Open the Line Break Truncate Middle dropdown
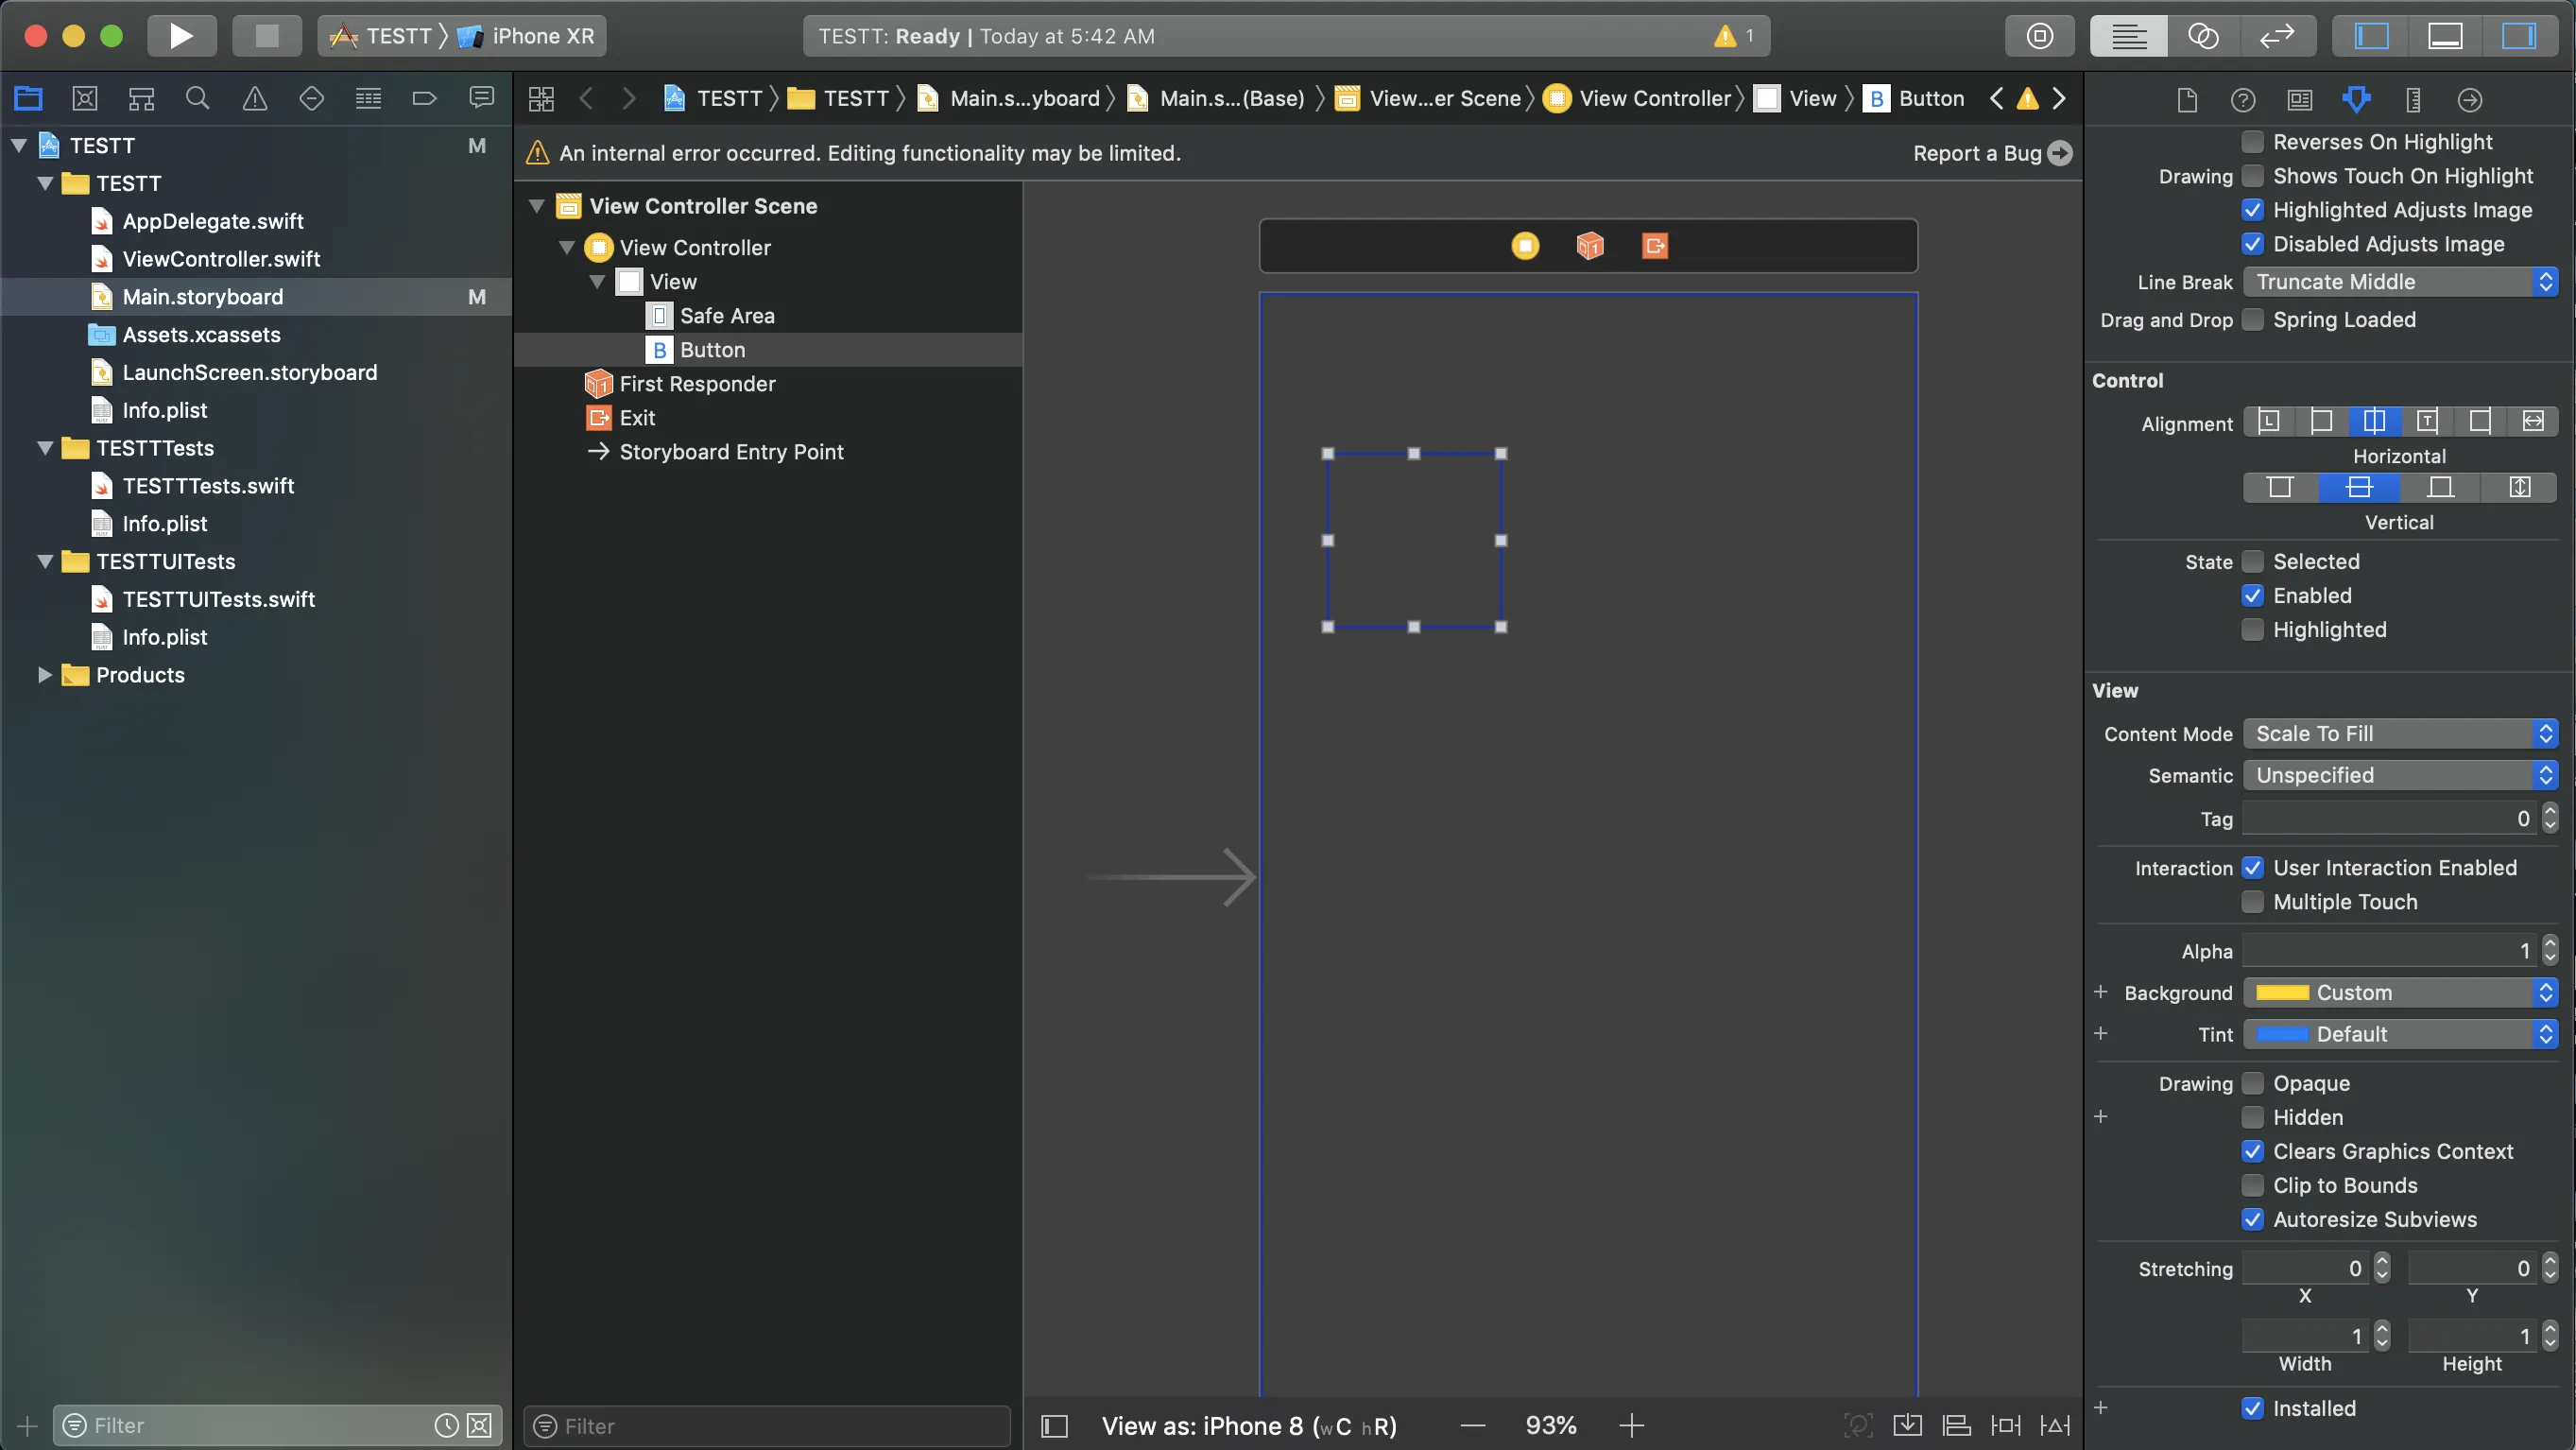2576x1450 pixels. (x=2400, y=282)
